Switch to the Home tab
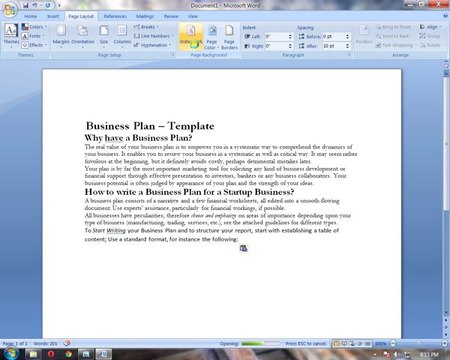Screen dimensions: 450x360 pyautogui.click(x=30, y=16)
